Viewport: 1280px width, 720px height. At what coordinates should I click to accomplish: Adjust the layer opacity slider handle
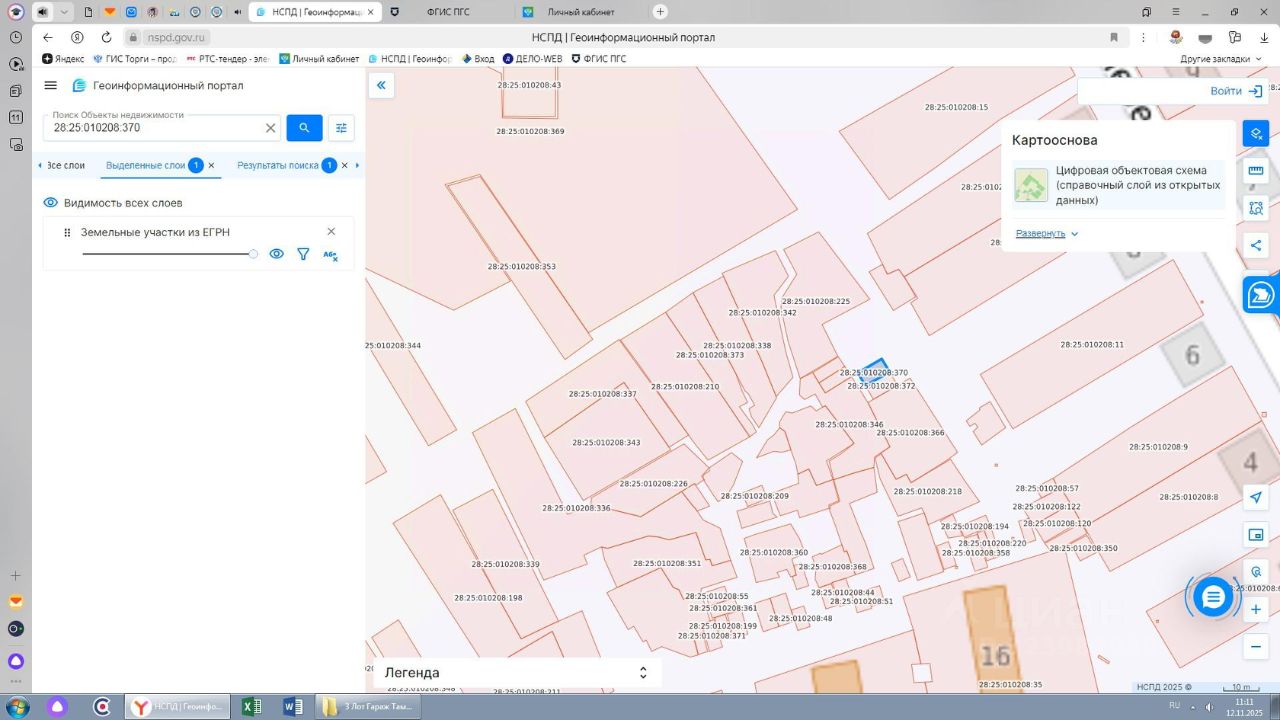(x=253, y=254)
